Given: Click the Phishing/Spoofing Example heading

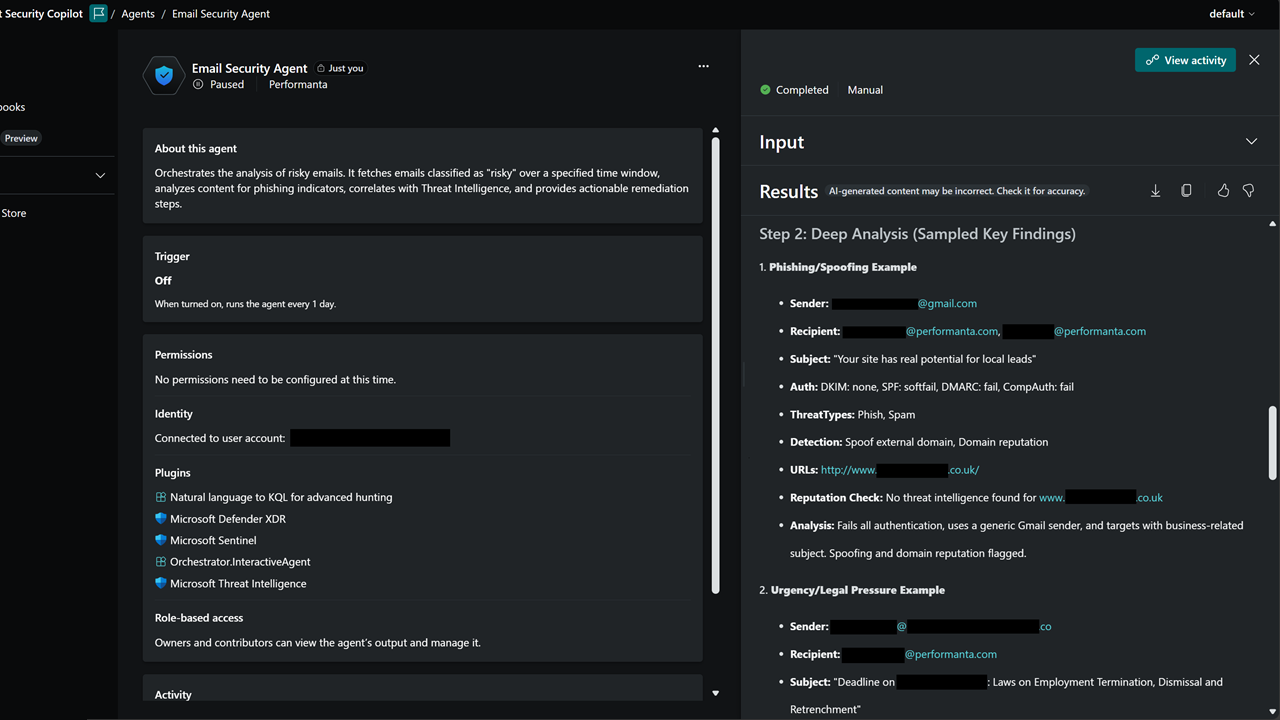Looking at the screenshot, I should (843, 267).
